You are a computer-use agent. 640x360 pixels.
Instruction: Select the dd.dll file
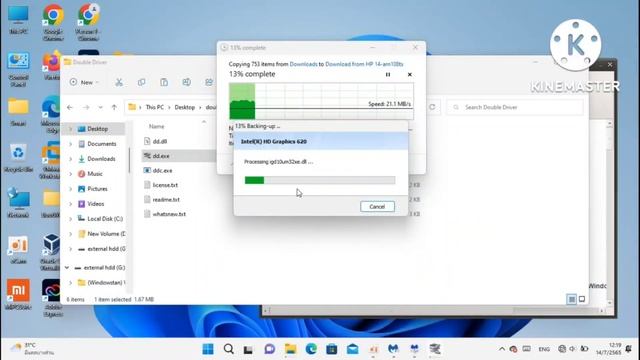pos(156,142)
